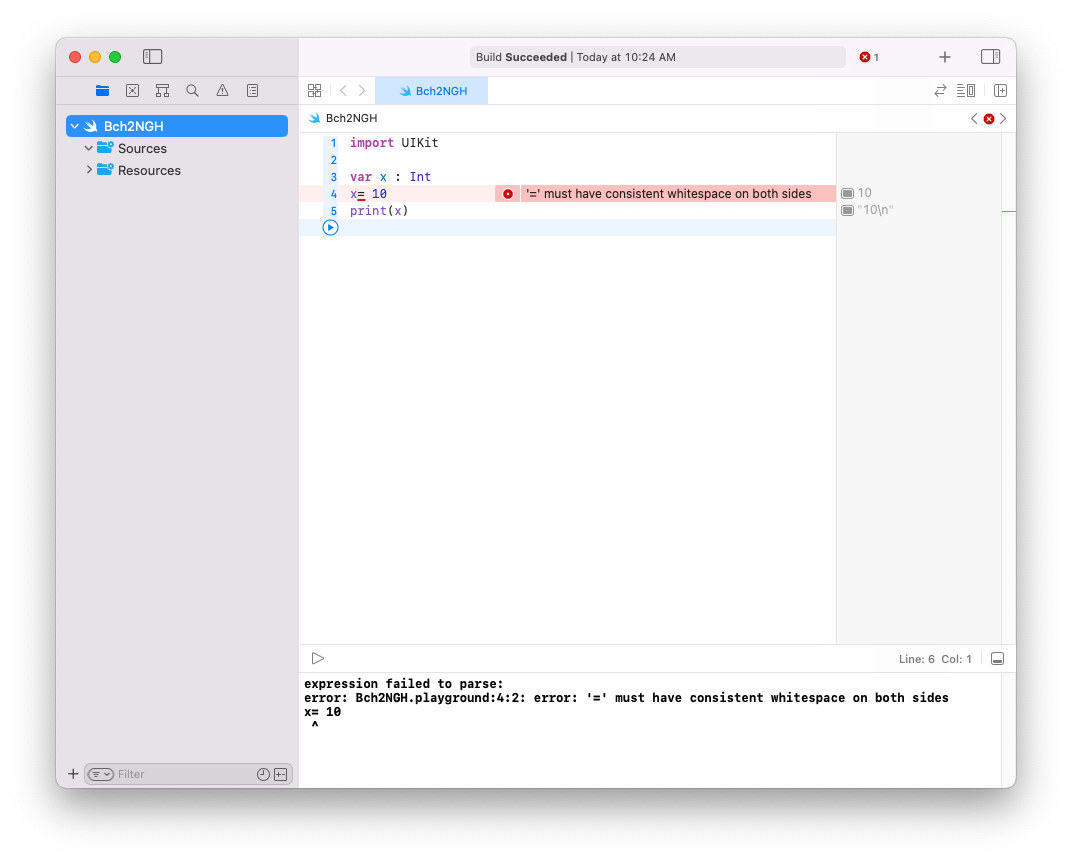
Task: Collapse the Sources folder chevron
Action: click(88, 148)
